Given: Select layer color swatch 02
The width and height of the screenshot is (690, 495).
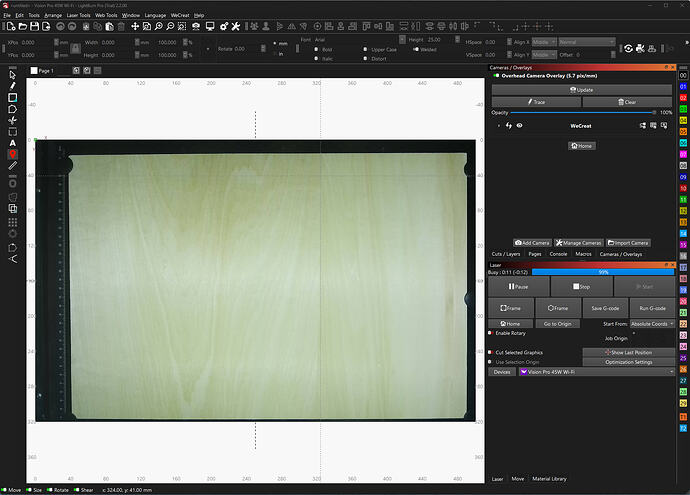Looking at the screenshot, I should 683,98.
